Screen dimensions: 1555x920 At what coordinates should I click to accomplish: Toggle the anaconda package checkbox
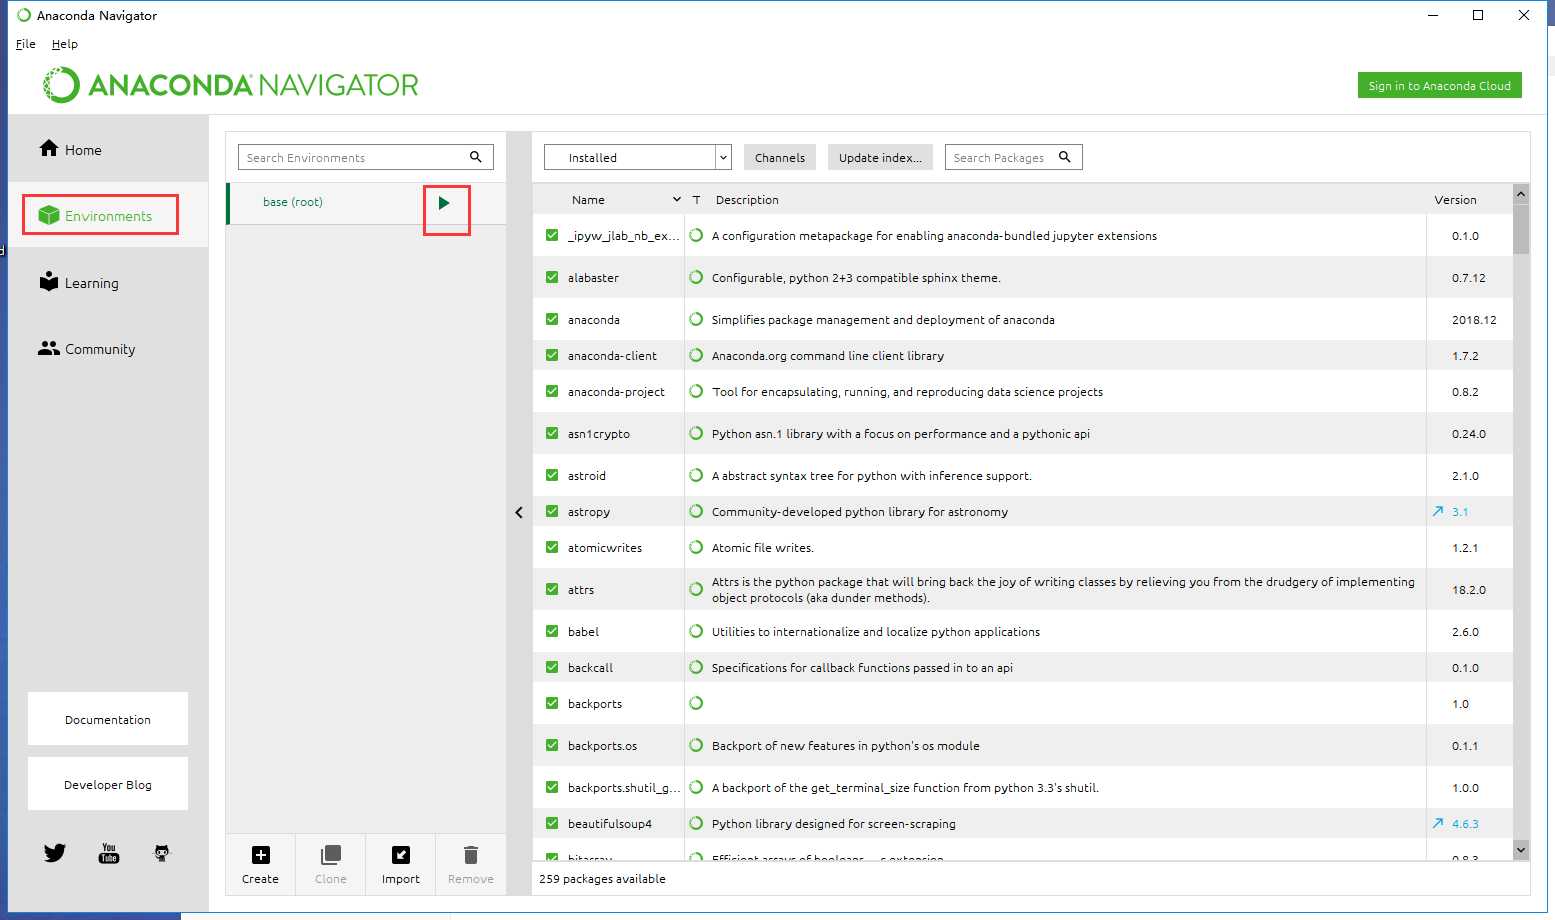point(552,319)
